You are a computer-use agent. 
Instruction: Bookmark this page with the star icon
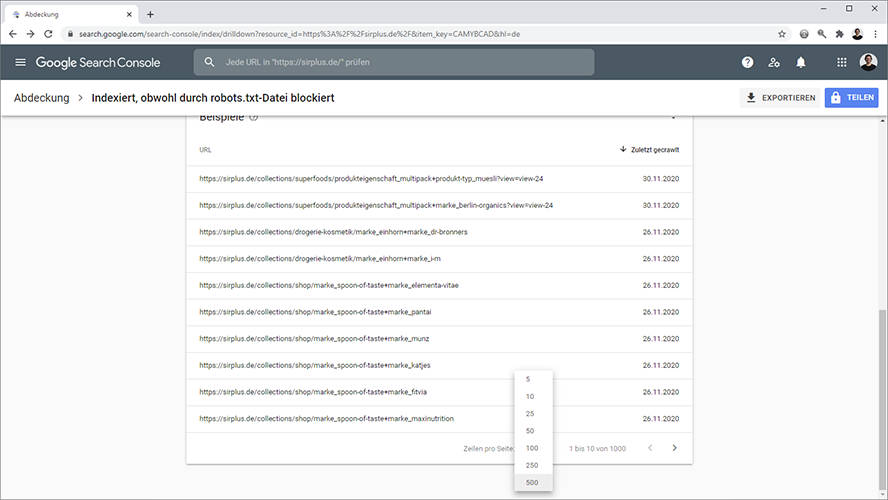[782, 34]
